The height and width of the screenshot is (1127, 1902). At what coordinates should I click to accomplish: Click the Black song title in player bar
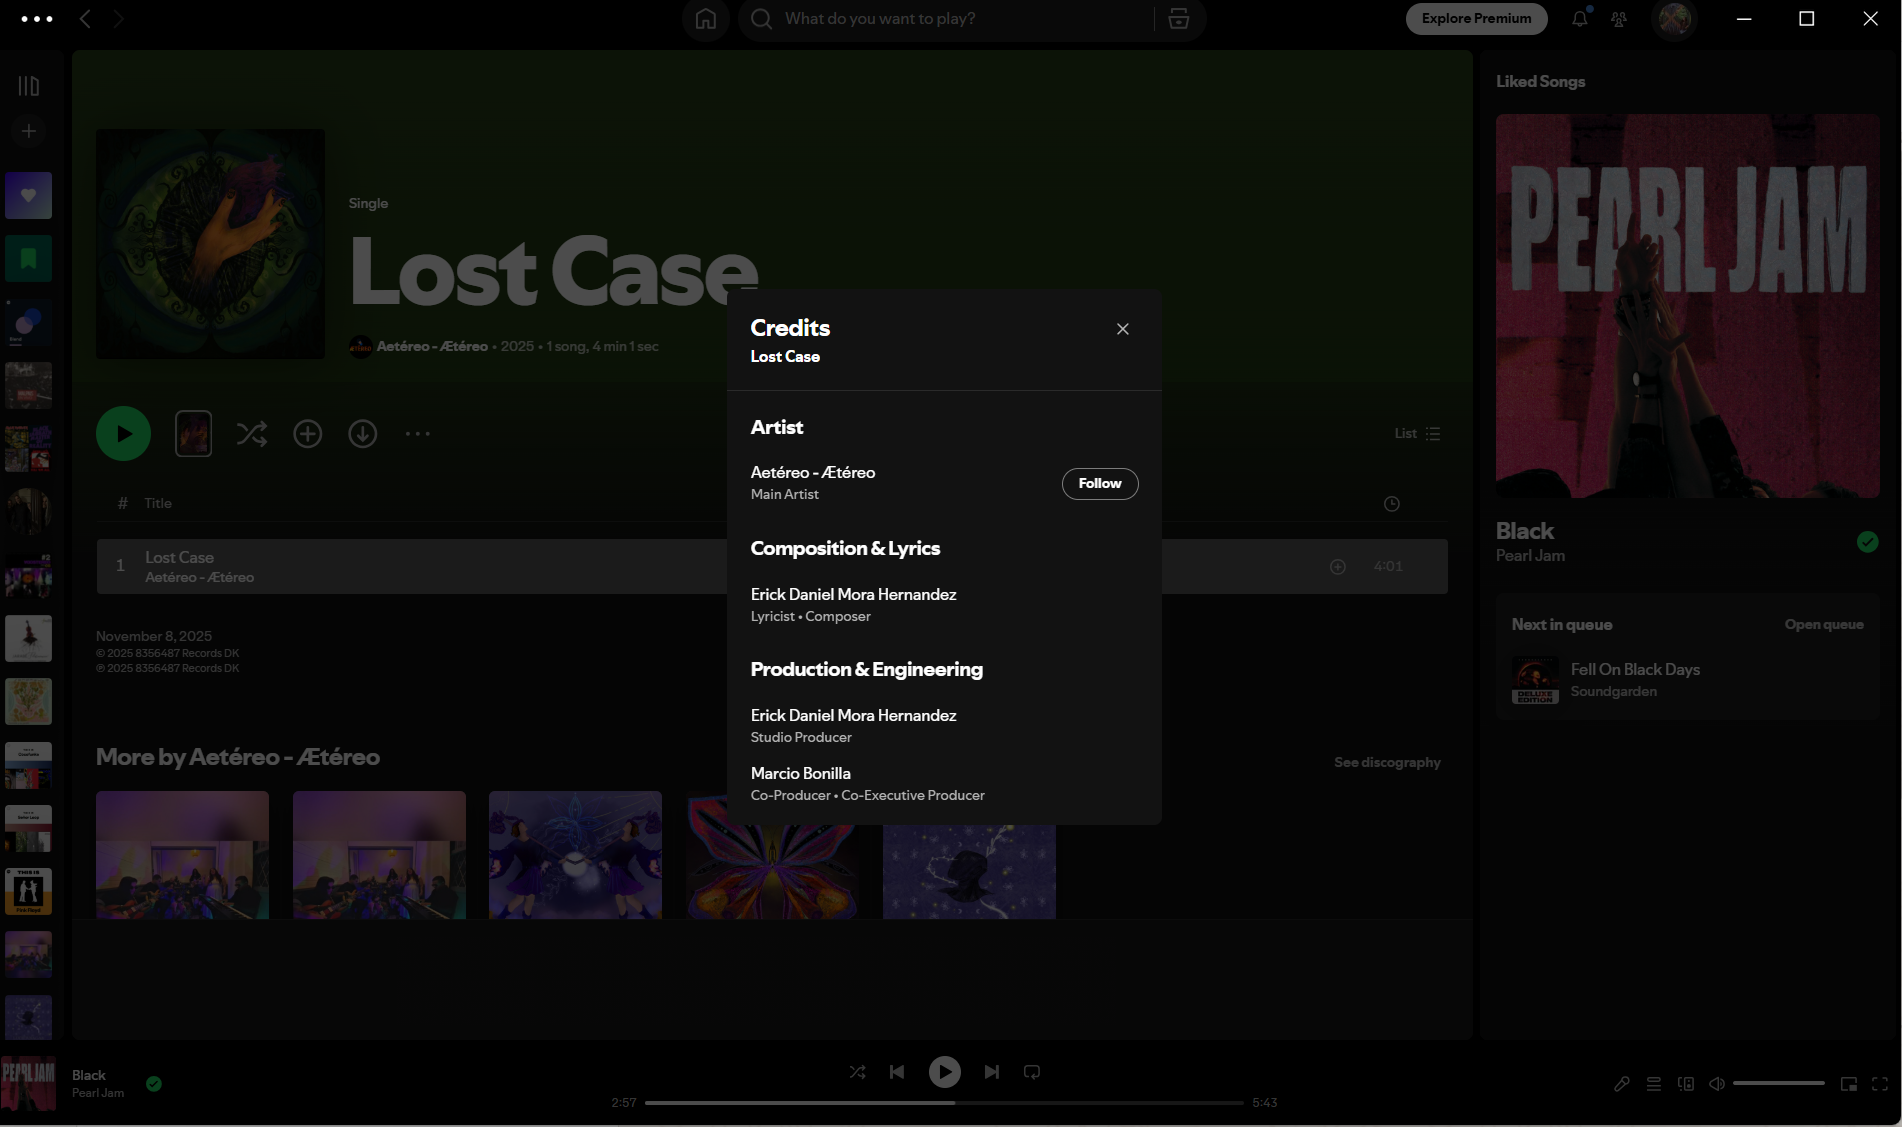[89, 1075]
